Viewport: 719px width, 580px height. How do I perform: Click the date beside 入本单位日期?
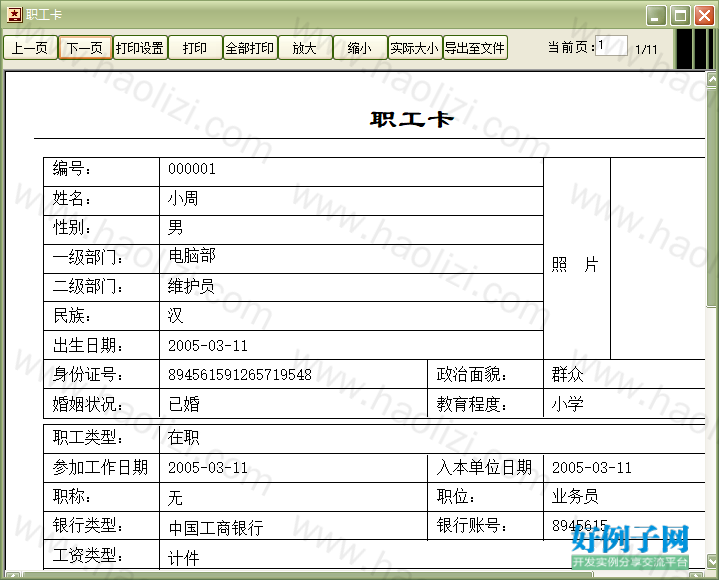(592, 468)
